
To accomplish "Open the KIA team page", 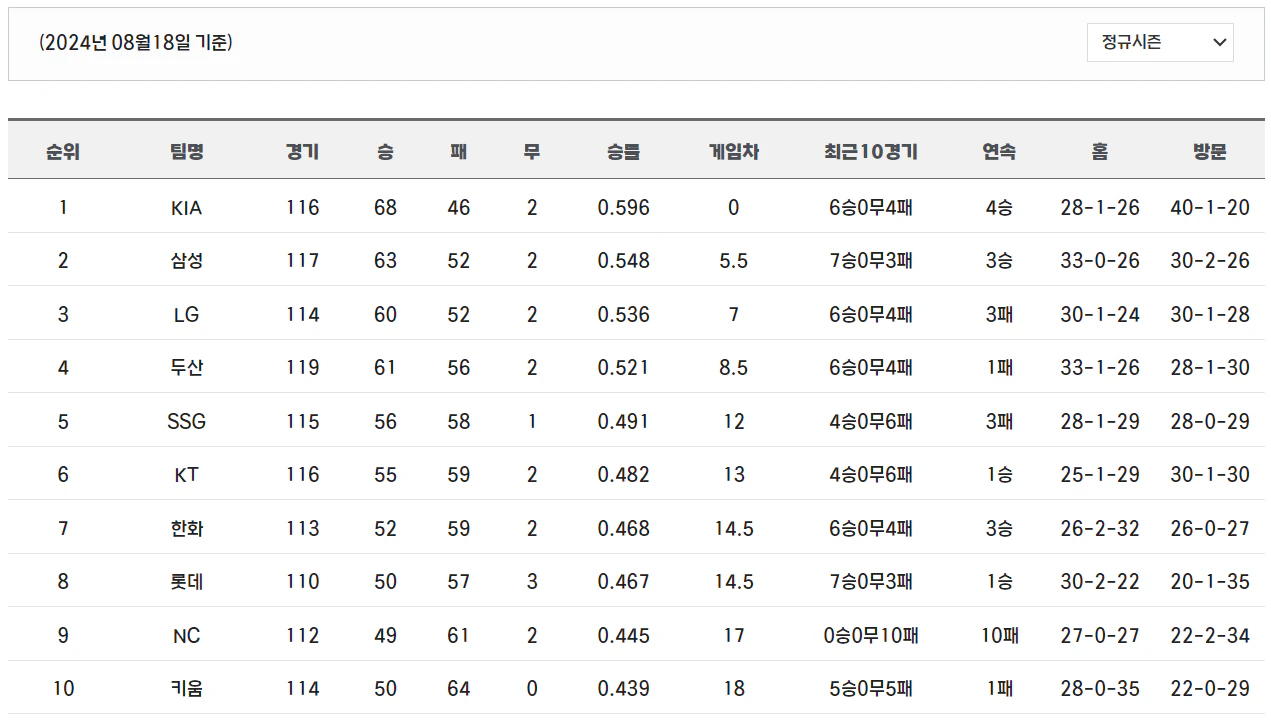I will [x=188, y=207].
